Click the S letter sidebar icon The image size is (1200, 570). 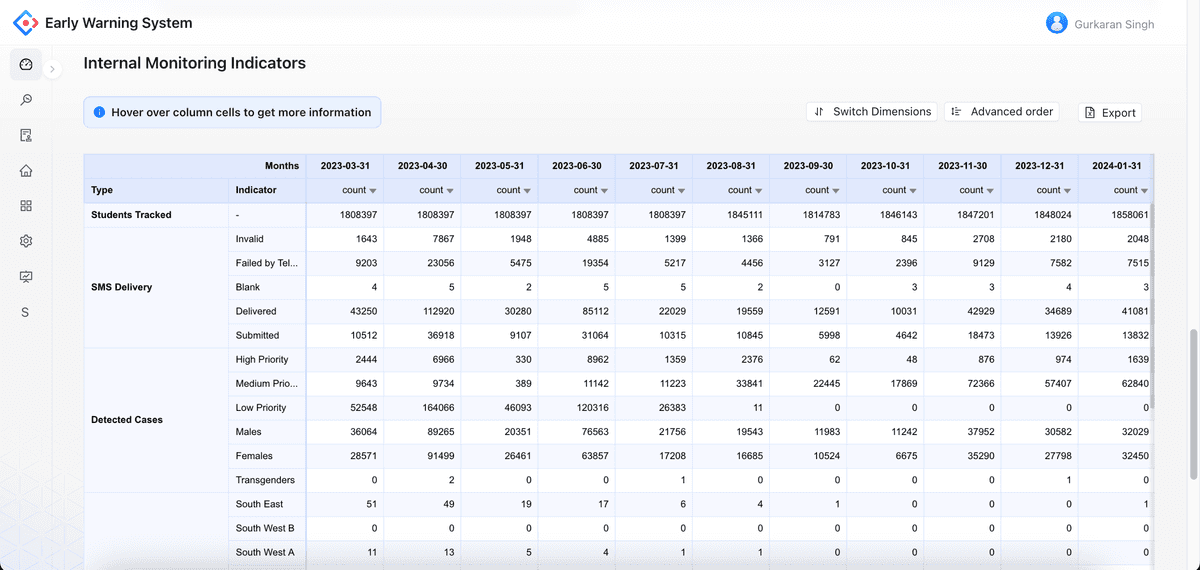click(25, 313)
